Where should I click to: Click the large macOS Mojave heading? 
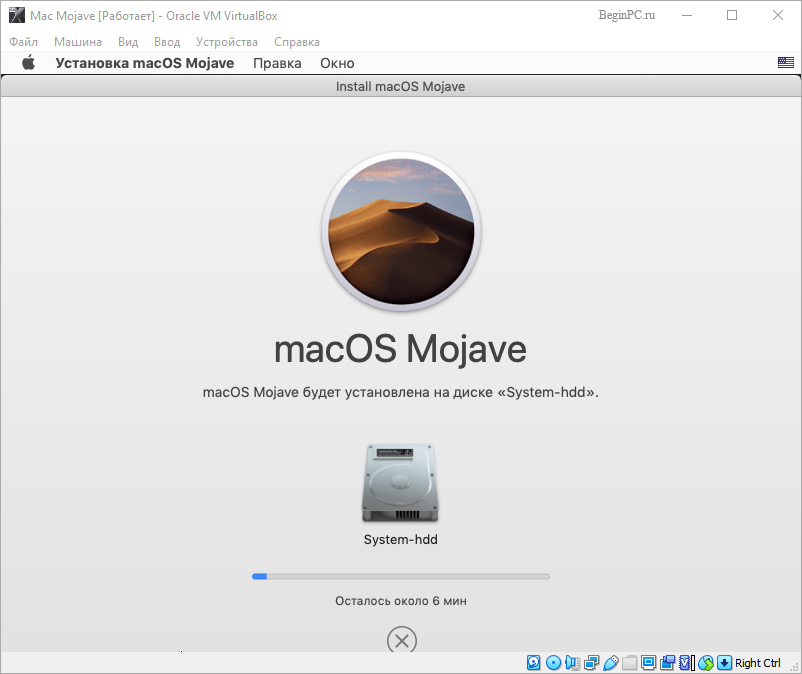(x=400, y=349)
